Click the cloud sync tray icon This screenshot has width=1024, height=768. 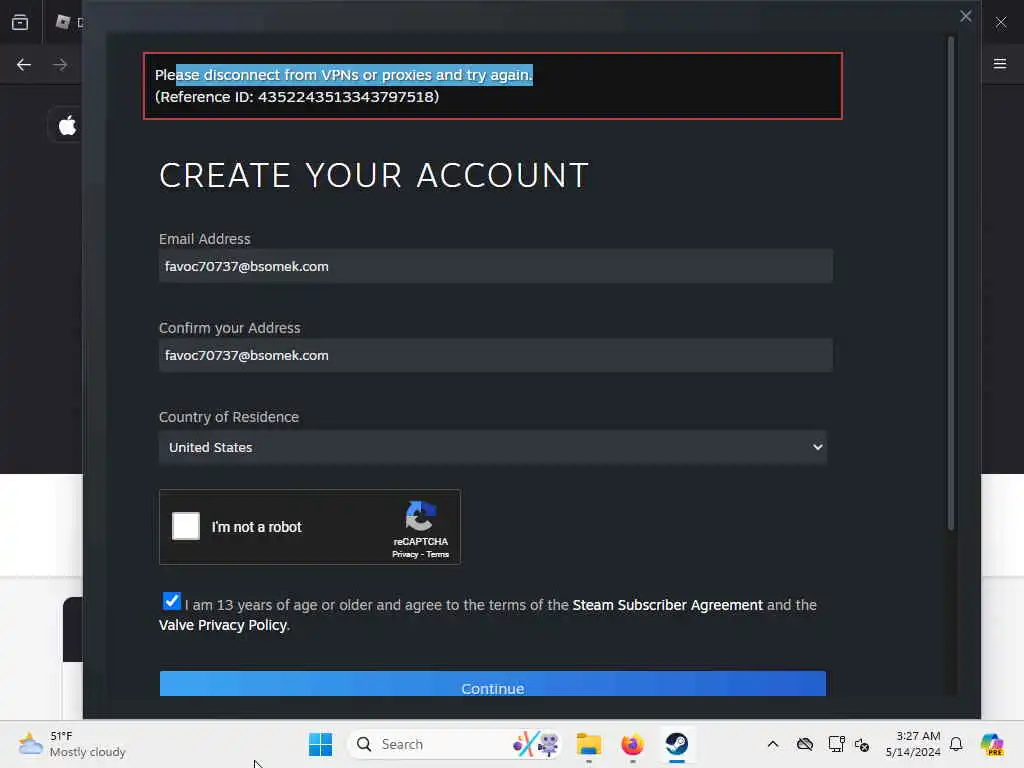805,744
